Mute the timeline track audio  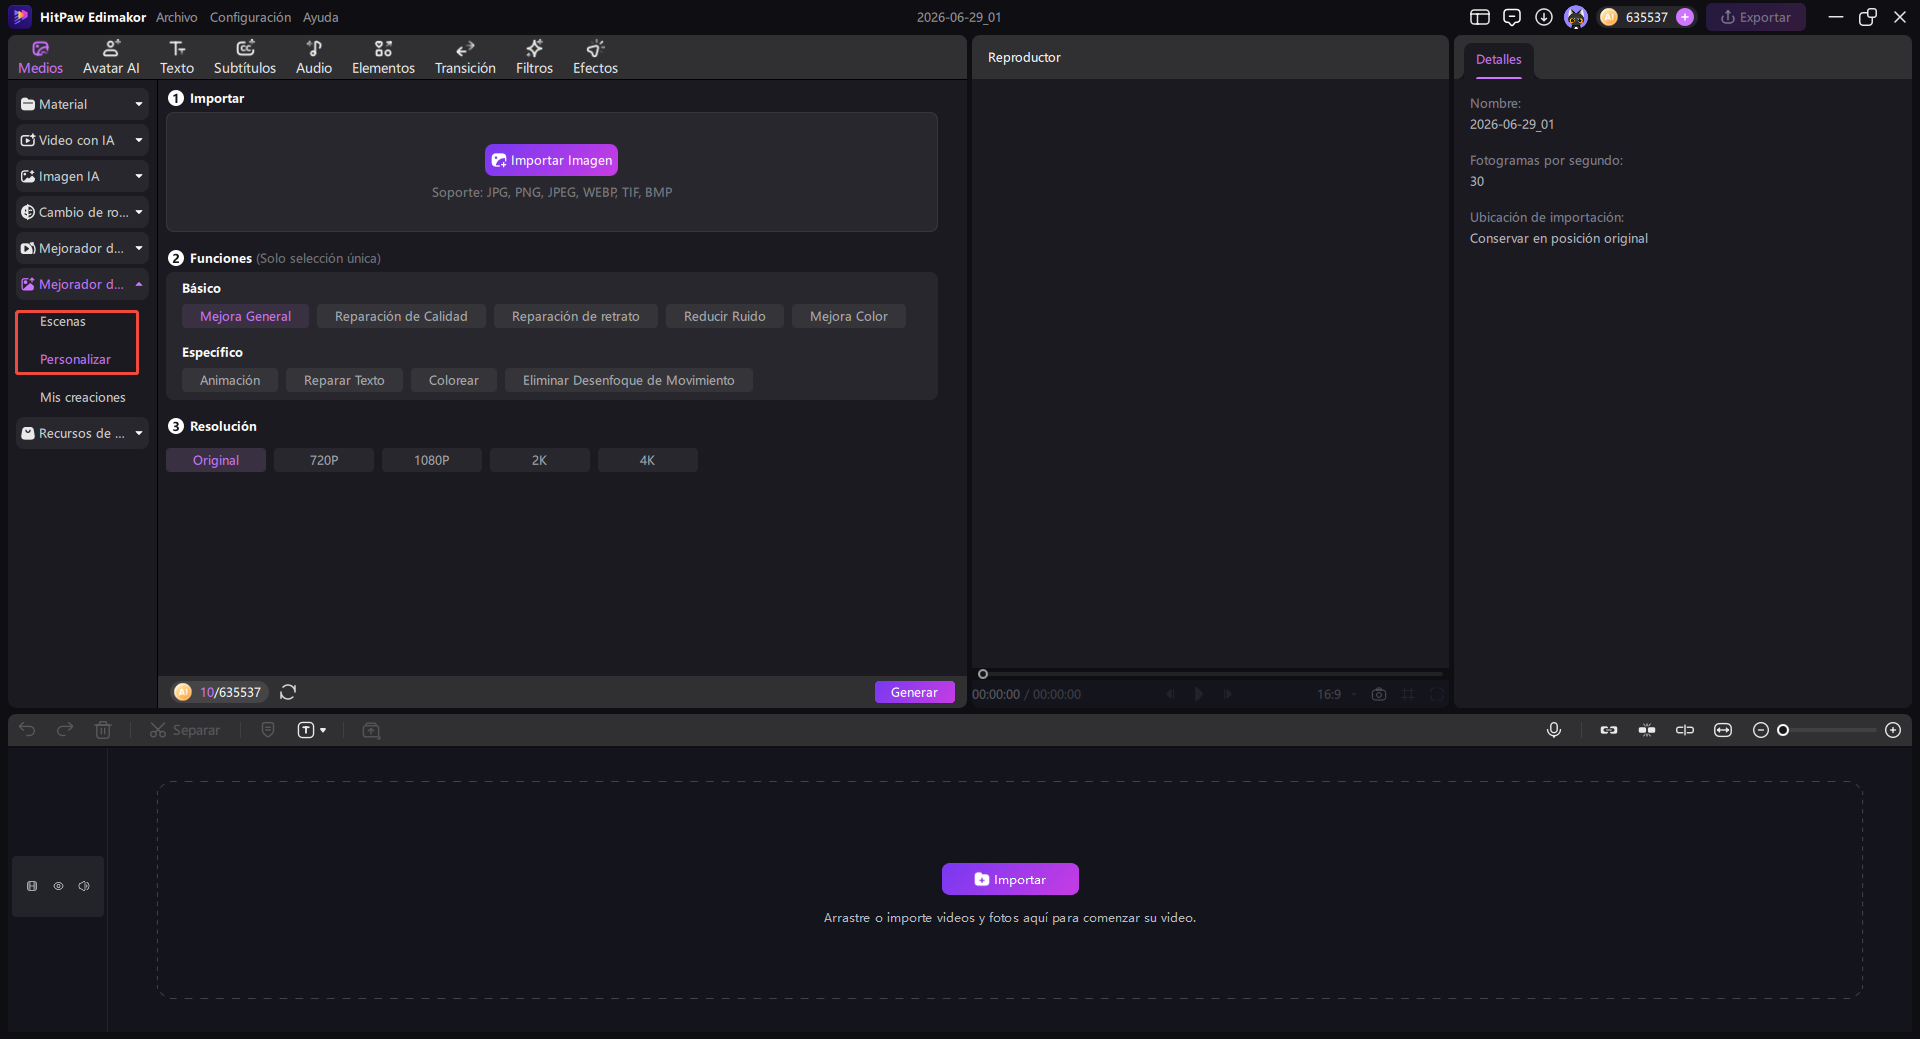[x=84, y=886]
